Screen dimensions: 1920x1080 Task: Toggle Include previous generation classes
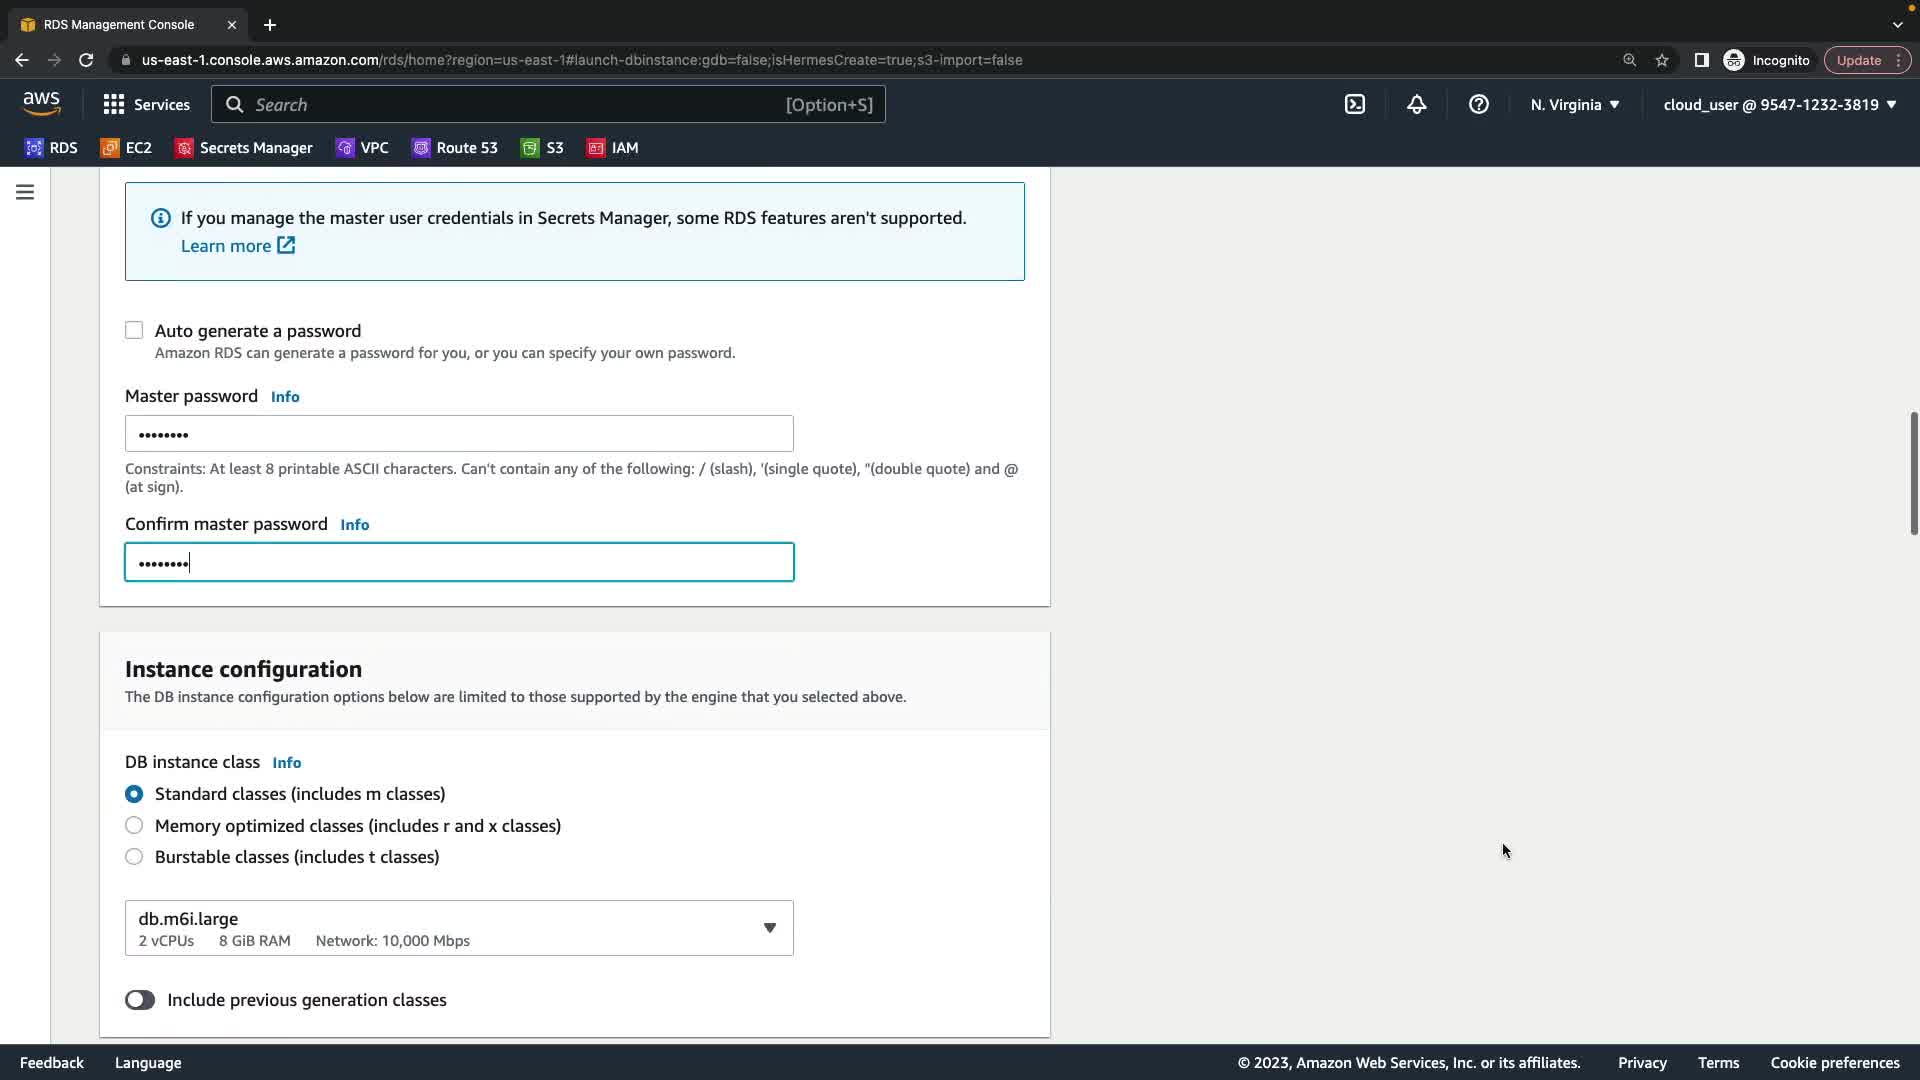(x=140, y=1000)
